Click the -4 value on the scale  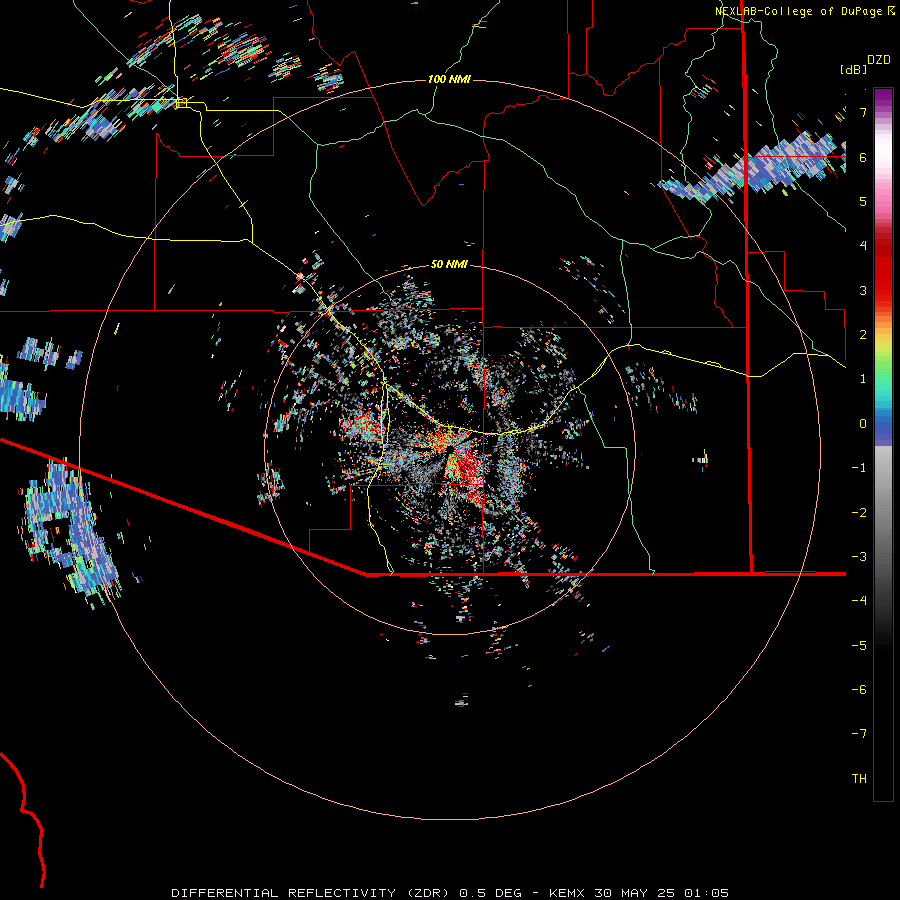coord(859,601)
